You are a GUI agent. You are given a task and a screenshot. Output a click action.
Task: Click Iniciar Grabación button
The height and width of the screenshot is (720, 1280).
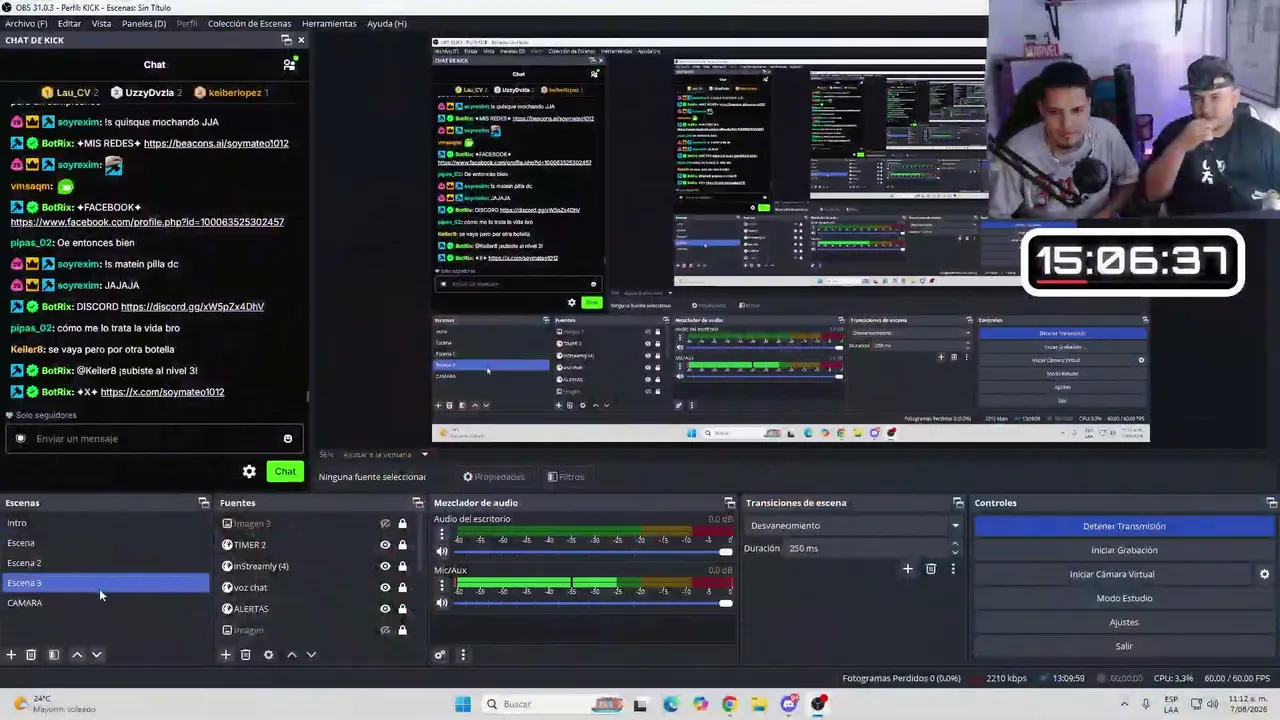tap(1124, 550)
